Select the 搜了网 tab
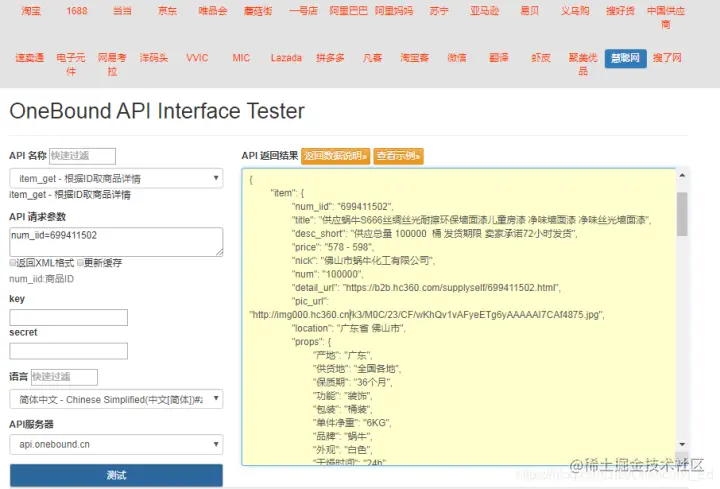The height and width of the screenshot is (489, 720). (667, 58)
